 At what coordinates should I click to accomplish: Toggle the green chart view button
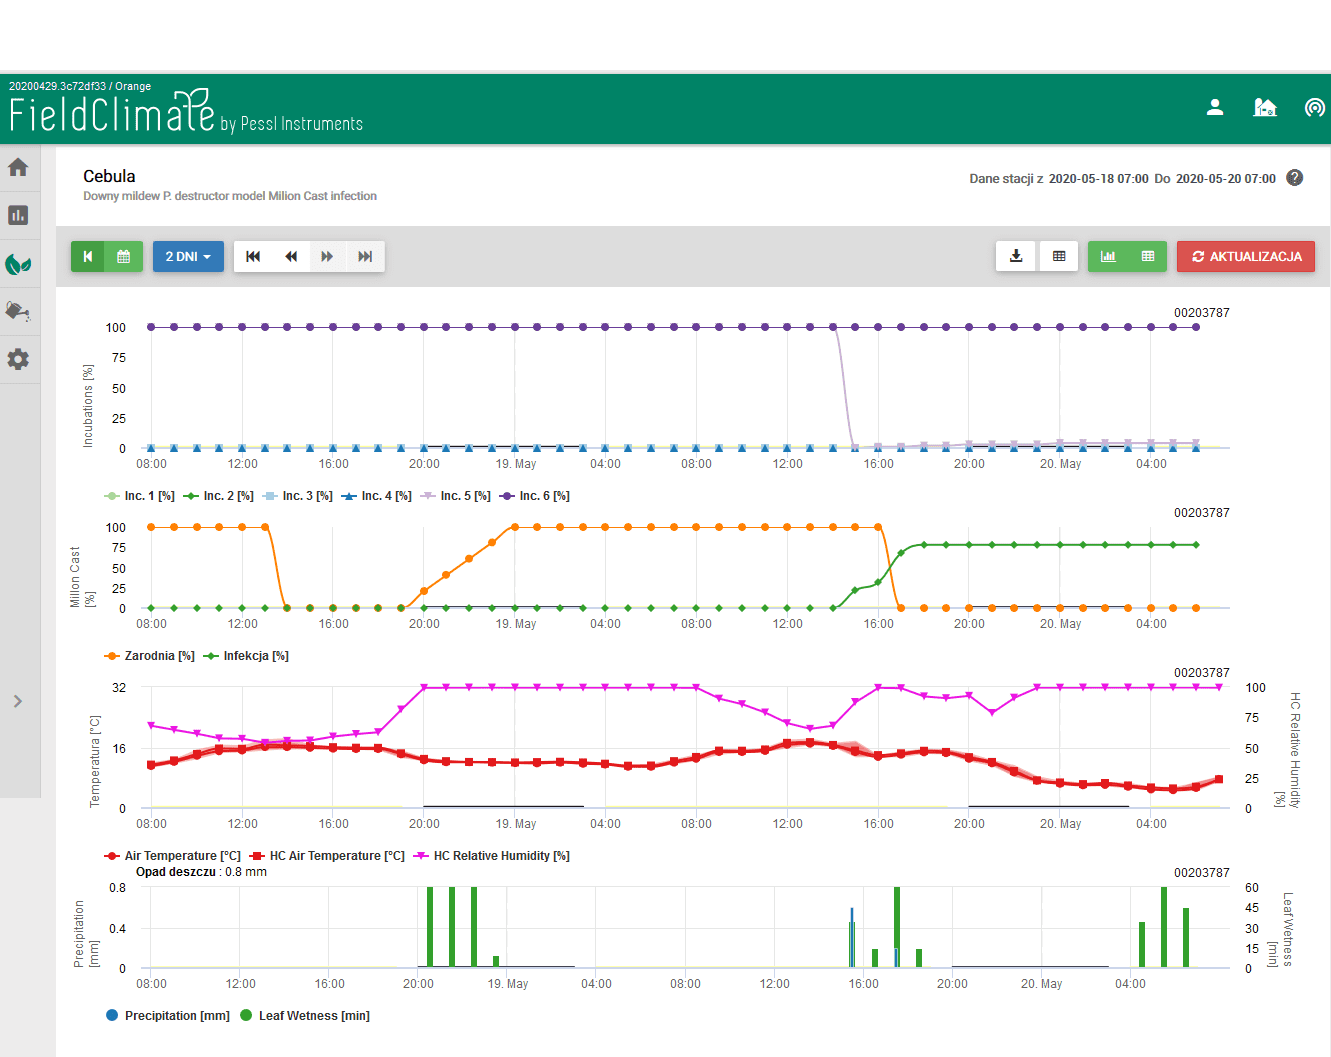(1108, 257)
